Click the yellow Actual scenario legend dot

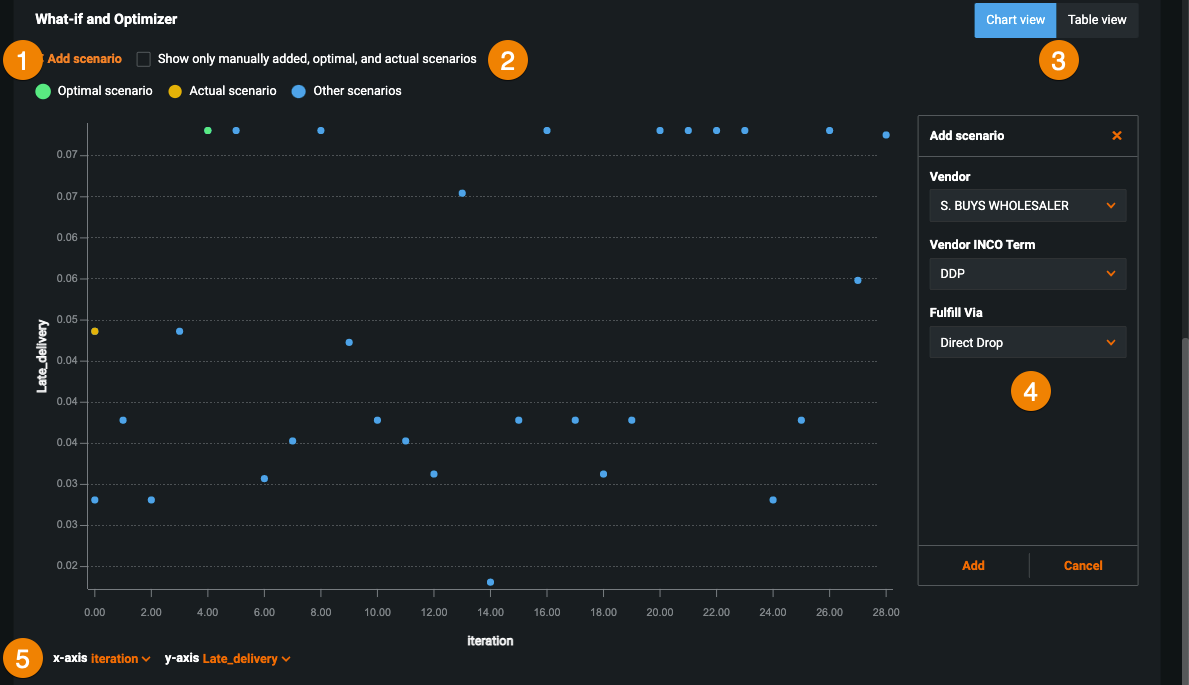point(175,91)
